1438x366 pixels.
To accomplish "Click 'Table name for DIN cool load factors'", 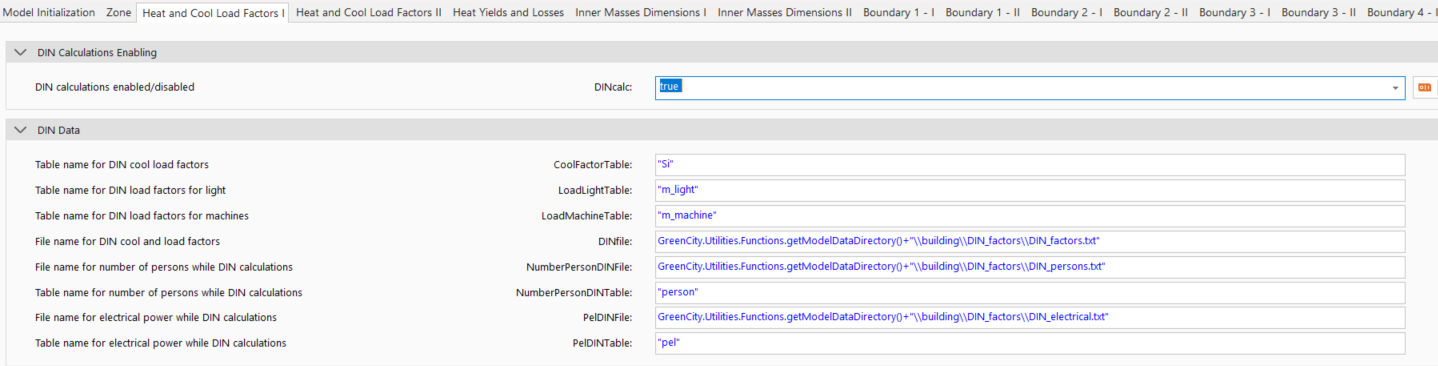I will click(122, 164).
